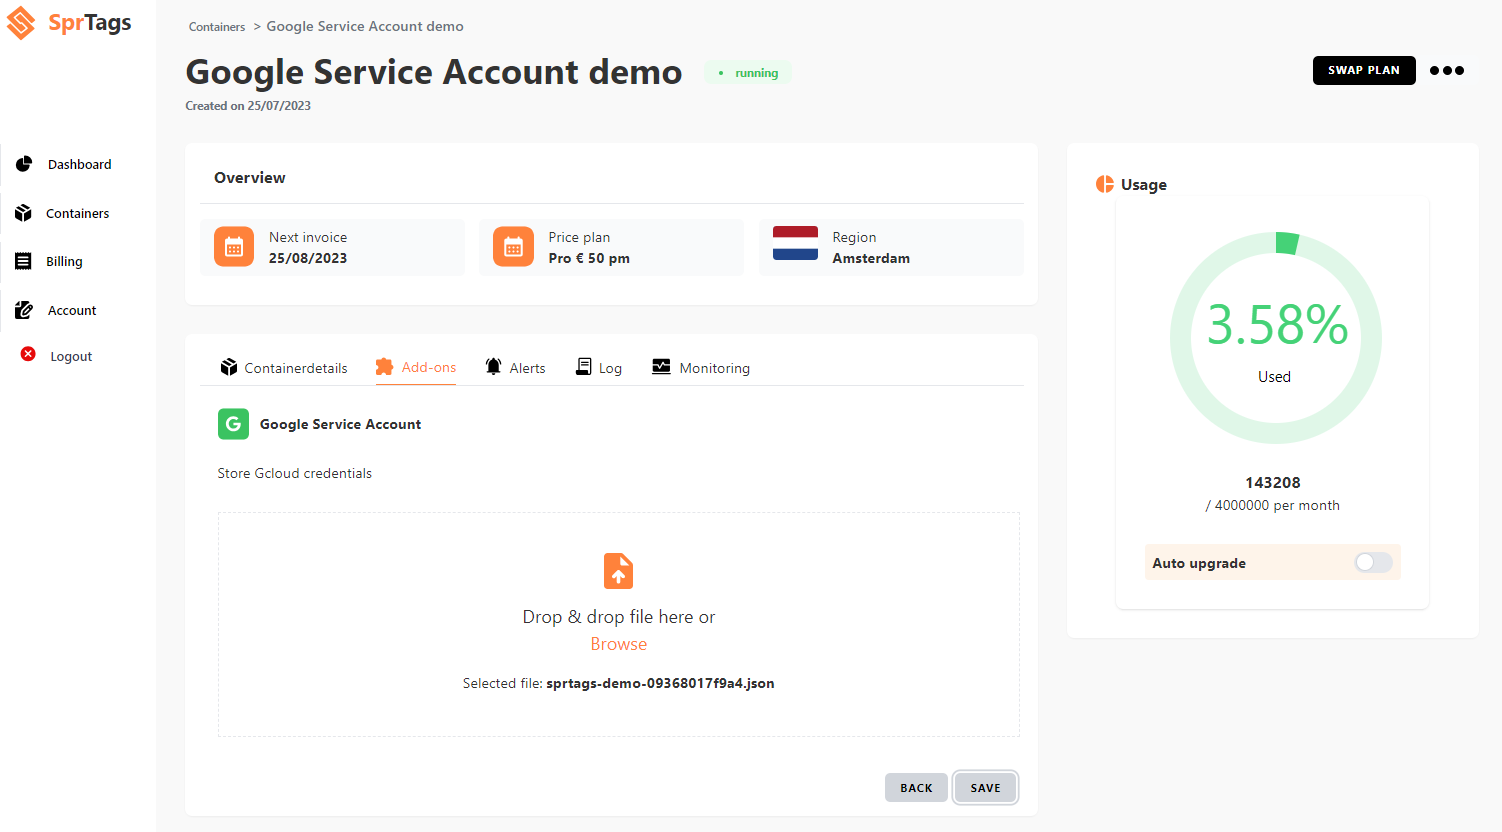Switch to the Monitoring tab
Screen dimensions: 1502x832
(x=701, y=368)
